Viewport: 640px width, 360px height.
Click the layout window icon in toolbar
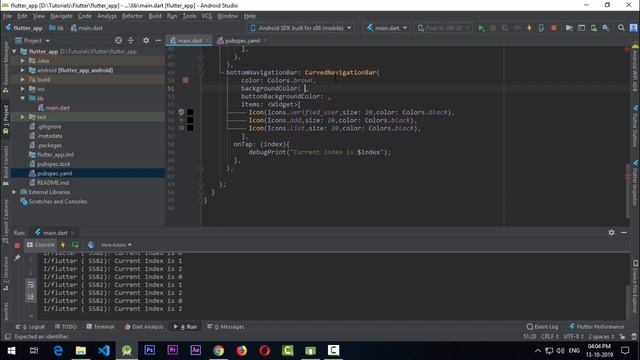tap(581, 28)
